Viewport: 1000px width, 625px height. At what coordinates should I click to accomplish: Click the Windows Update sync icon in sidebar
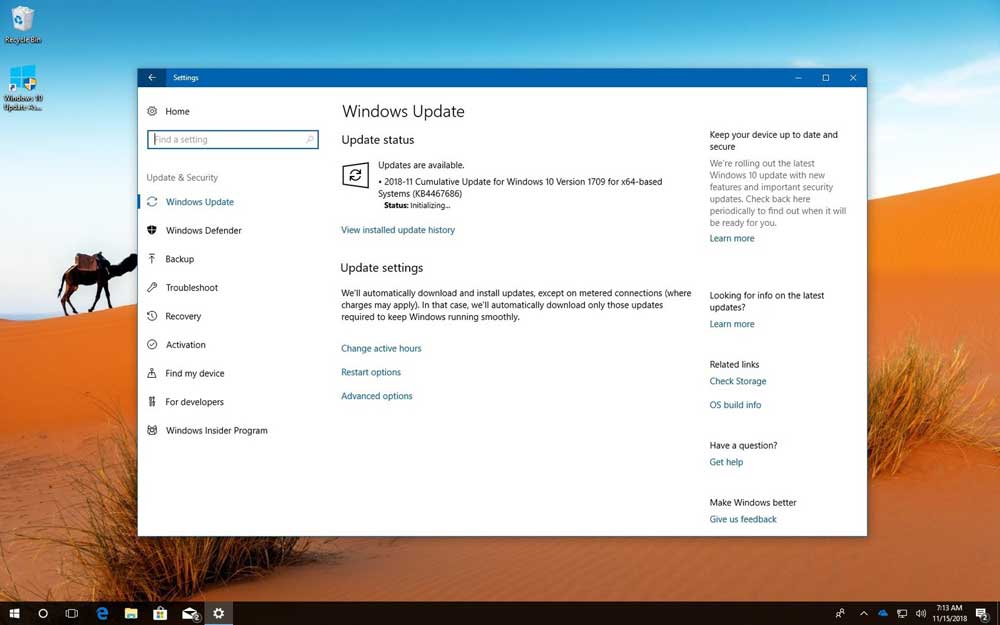(152, 202)
